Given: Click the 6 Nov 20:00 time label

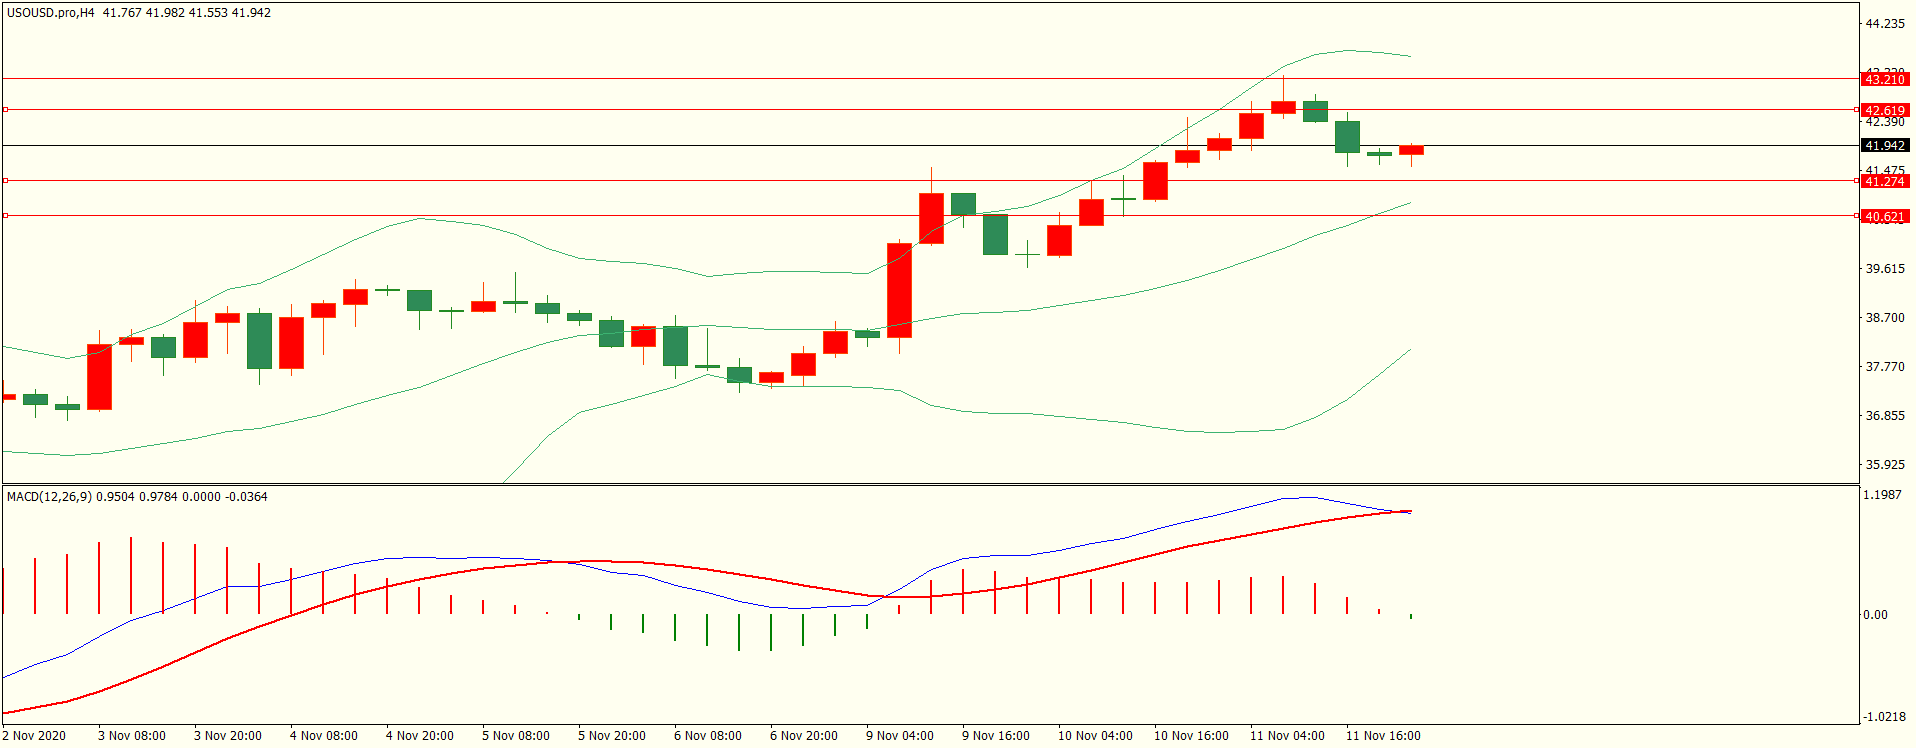Looking at the screenshot, I should click(x=804, y=736).
